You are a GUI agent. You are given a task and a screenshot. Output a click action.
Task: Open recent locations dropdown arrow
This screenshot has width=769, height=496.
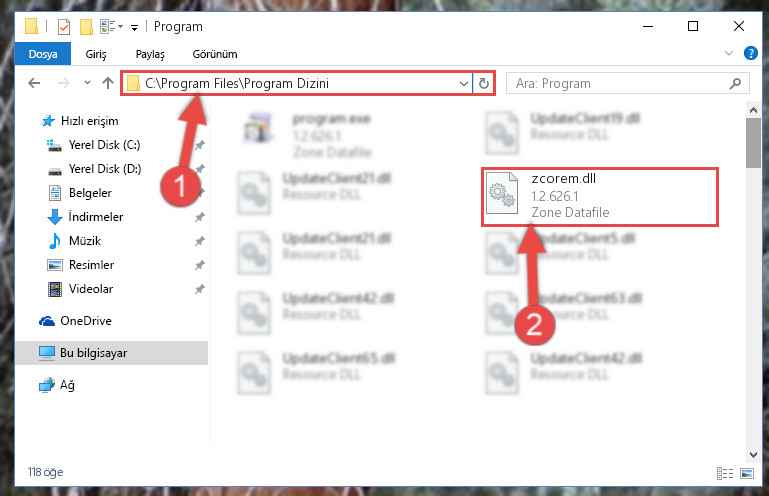point(87,83)
